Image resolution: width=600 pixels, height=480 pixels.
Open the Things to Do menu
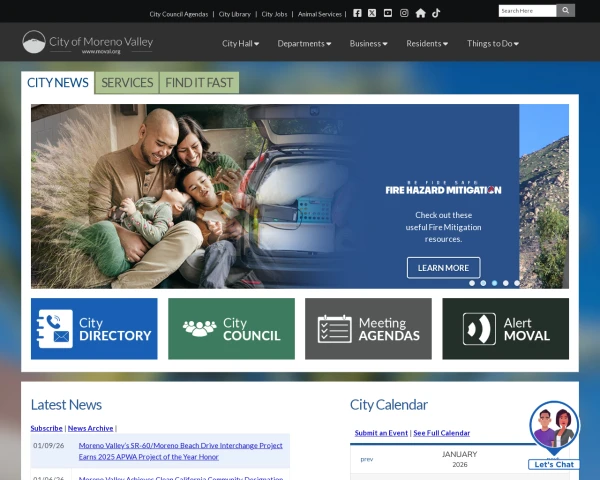point(493,44)
